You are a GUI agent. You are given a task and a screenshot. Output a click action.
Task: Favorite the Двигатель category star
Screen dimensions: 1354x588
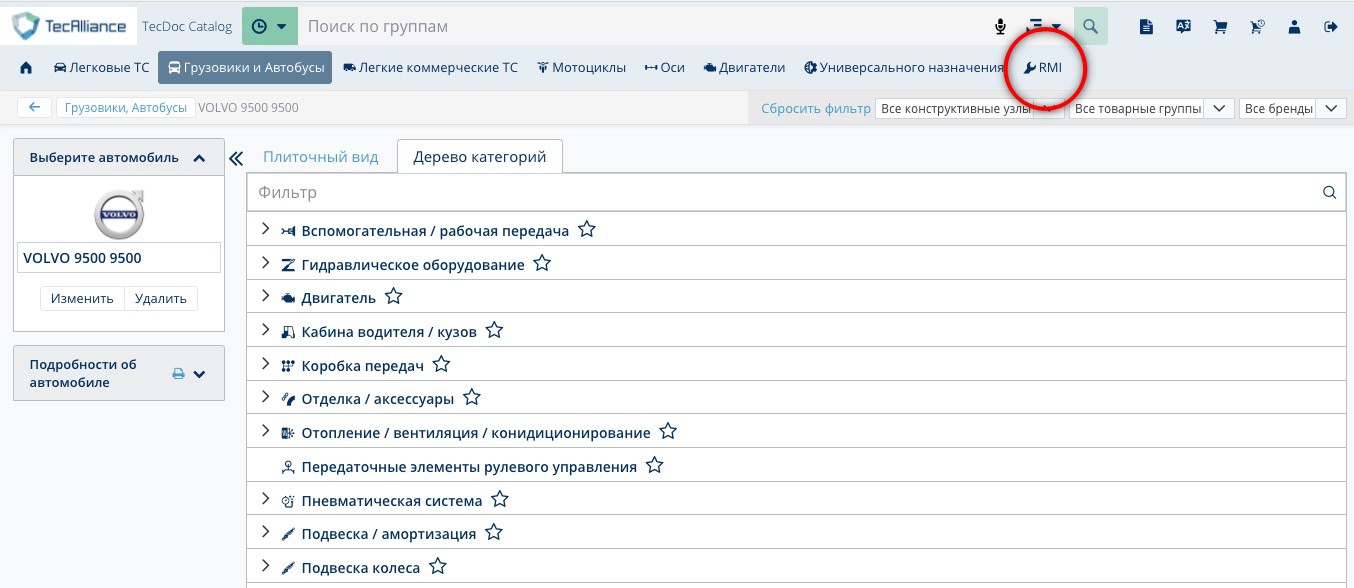394,297
